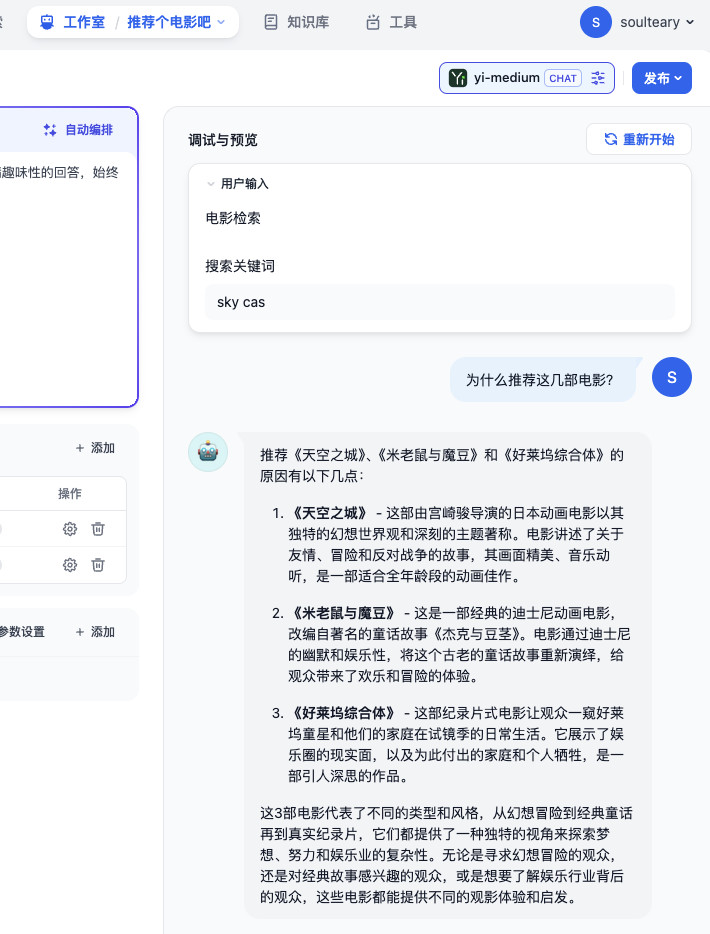Click 《好莱坞综合体》 bold title in reply
This screenshot has width=710, height=934.
coord(344,714)
